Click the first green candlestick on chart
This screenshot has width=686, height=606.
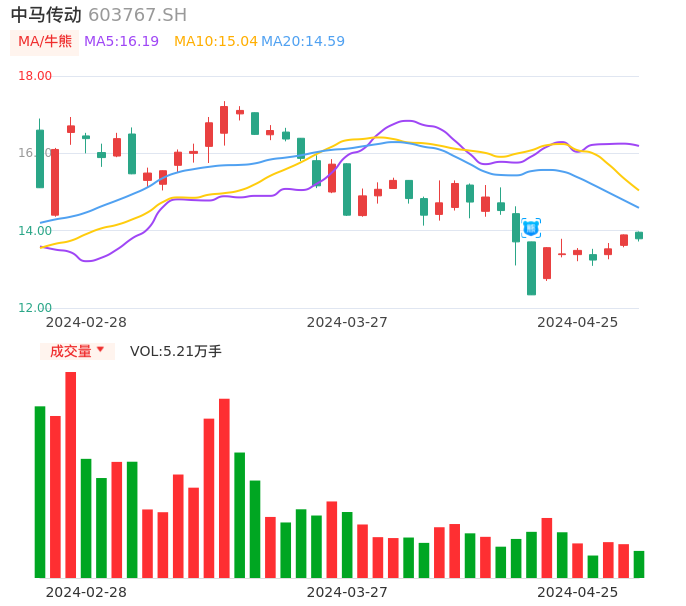(40, 158)
